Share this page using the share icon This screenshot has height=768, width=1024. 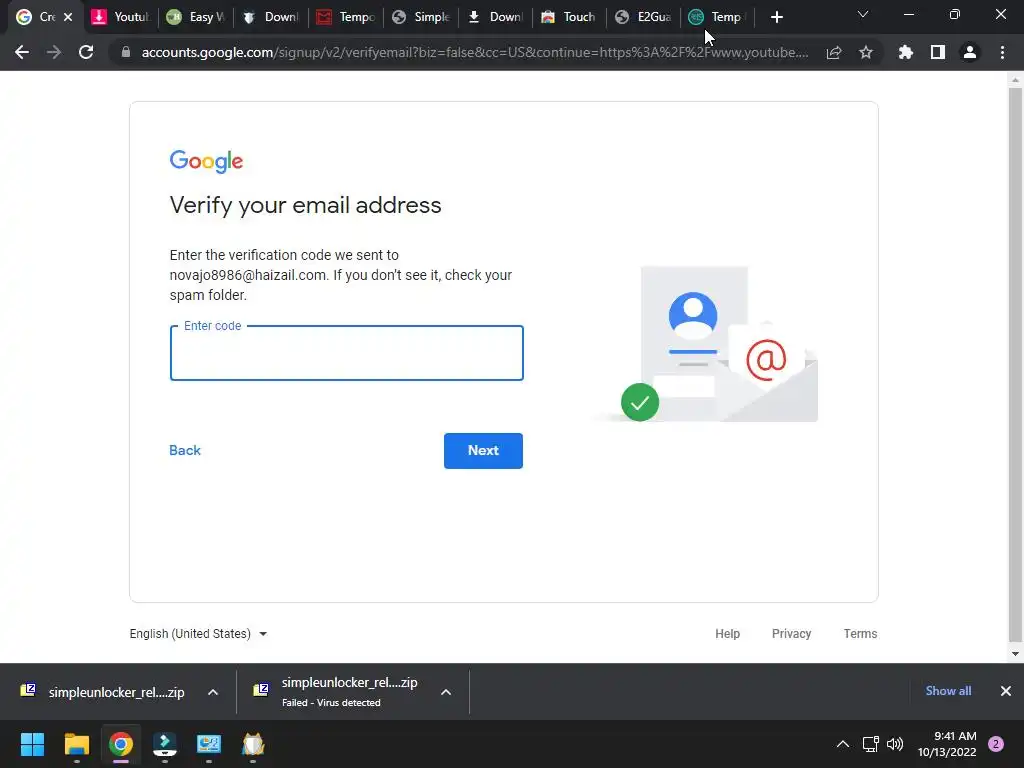click(x=834, y=52)
